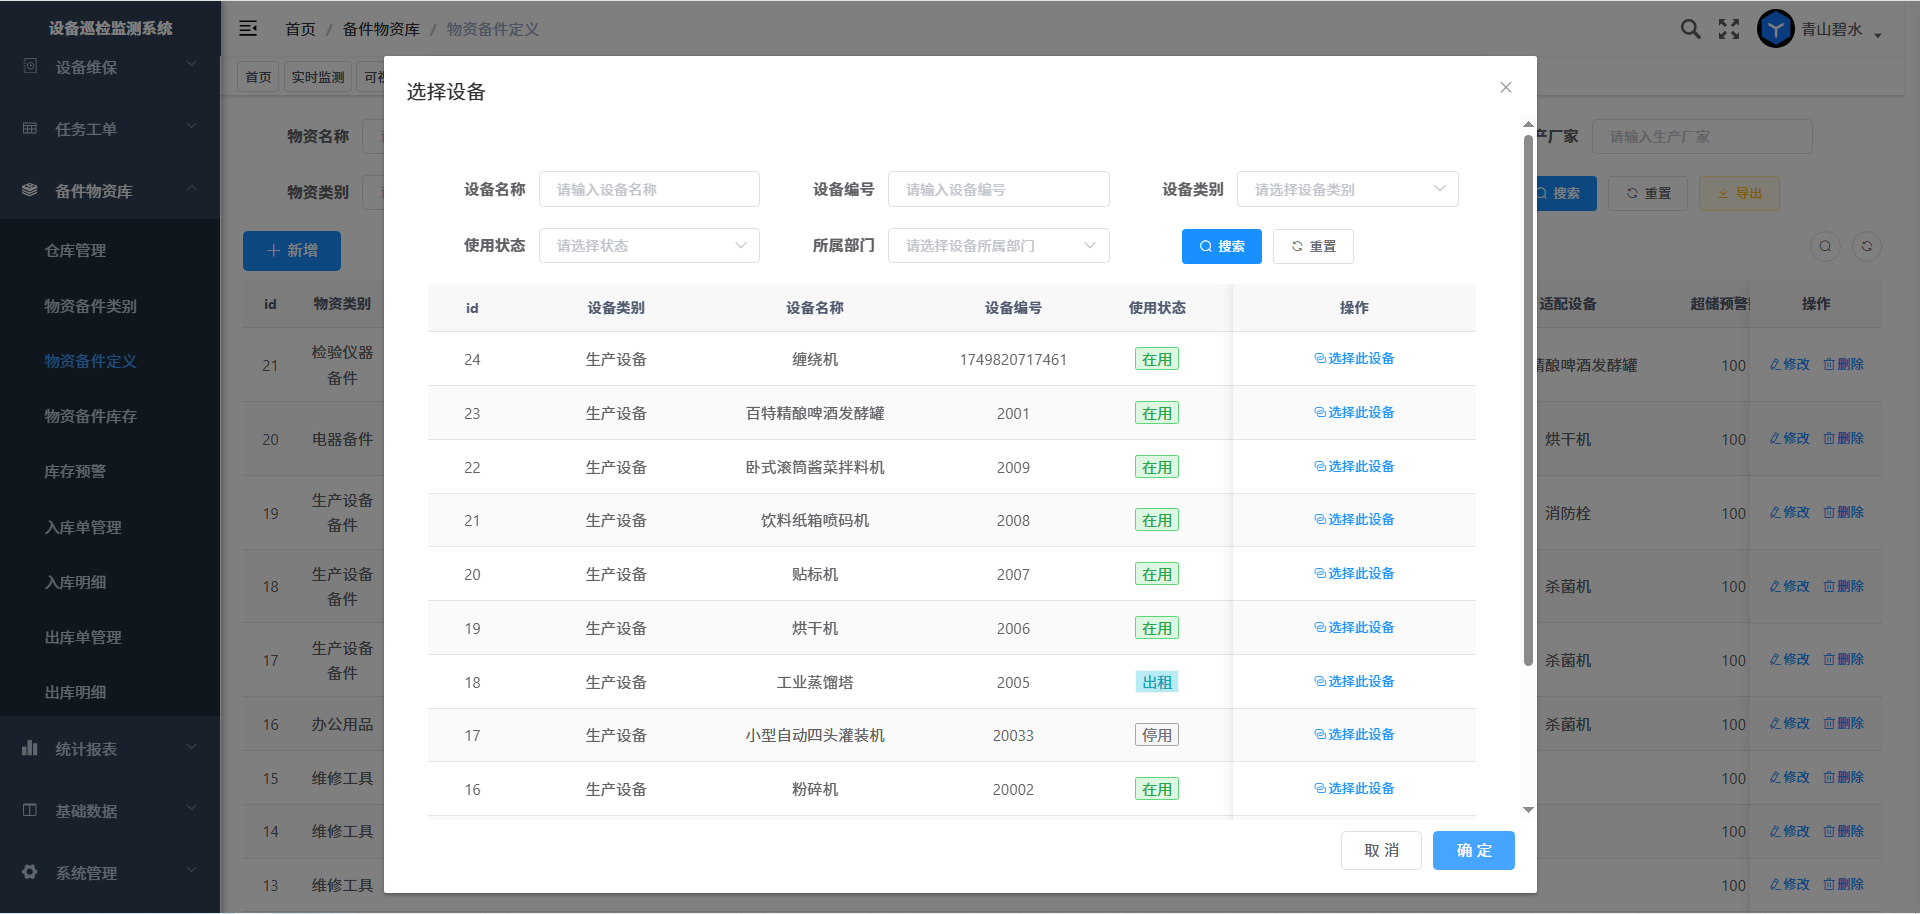
Task: Click the dialog's vertical scrollbar
Action: tap(1528, 400)
